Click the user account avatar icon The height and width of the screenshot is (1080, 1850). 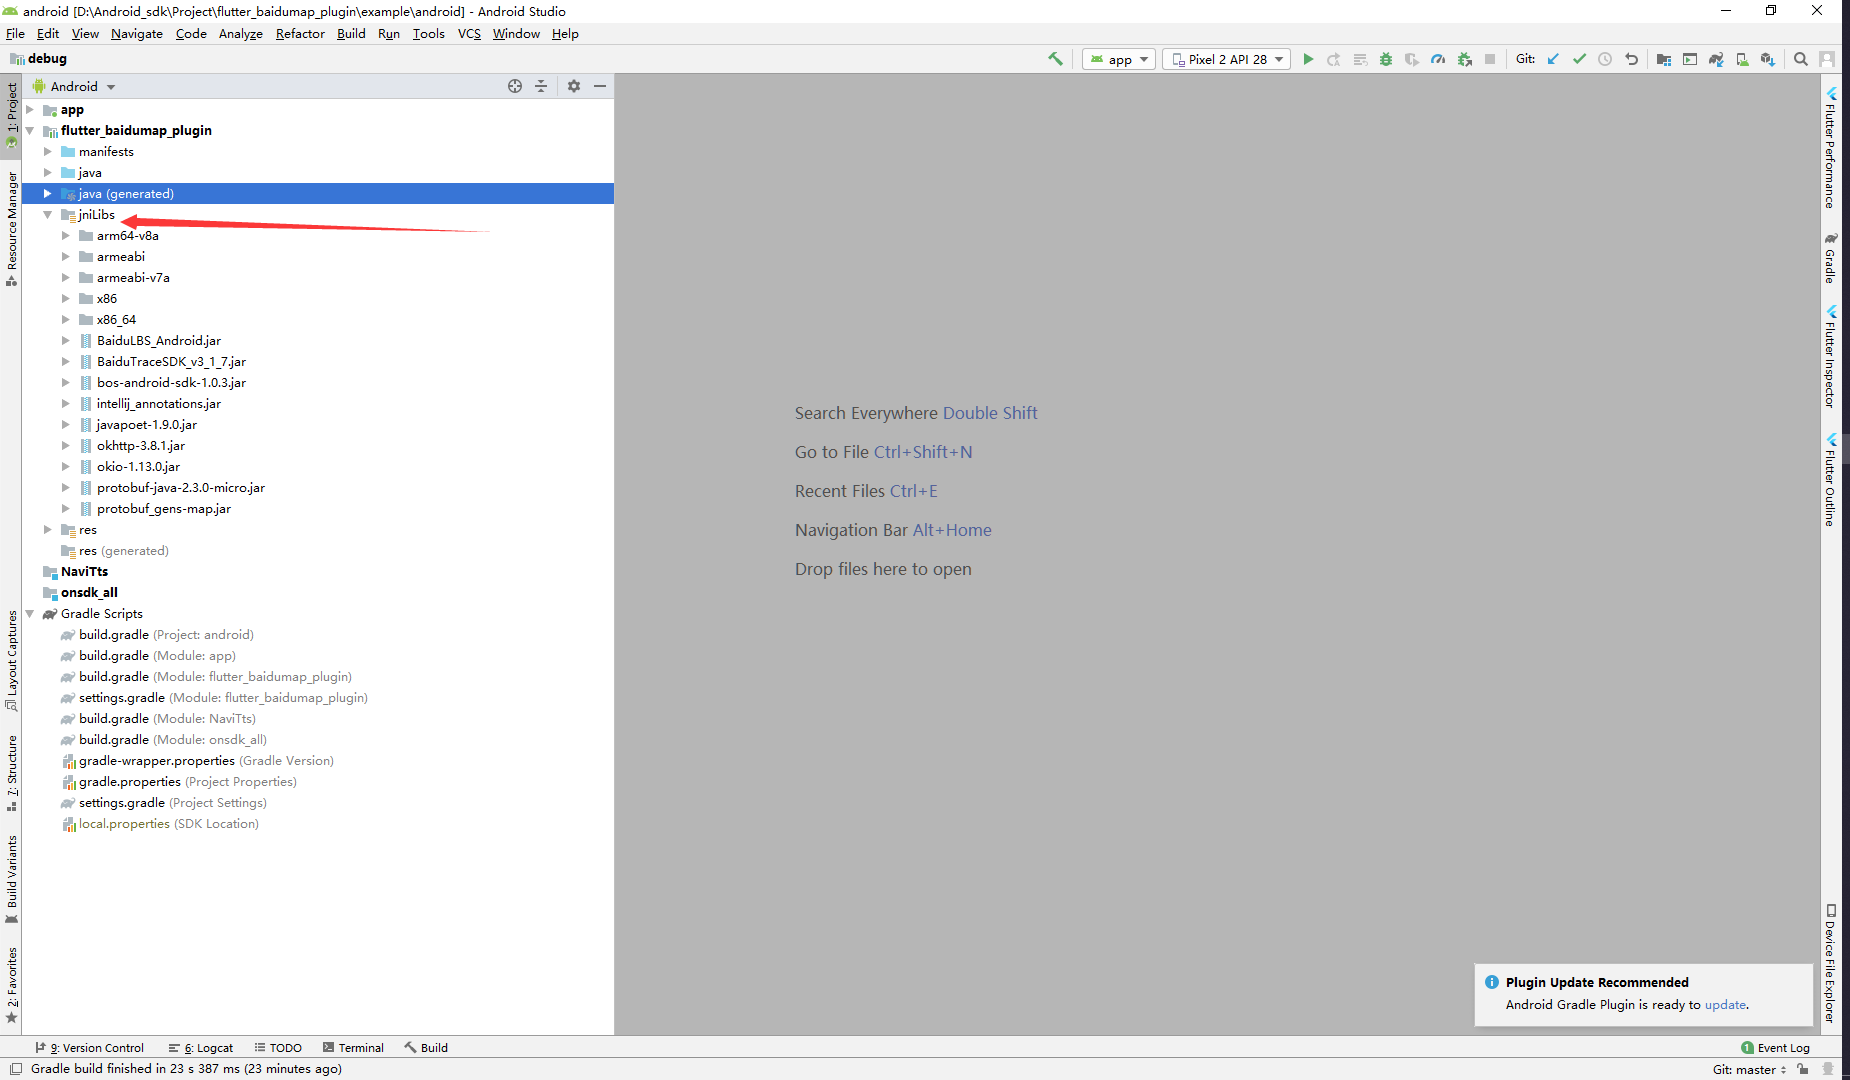1827,59
